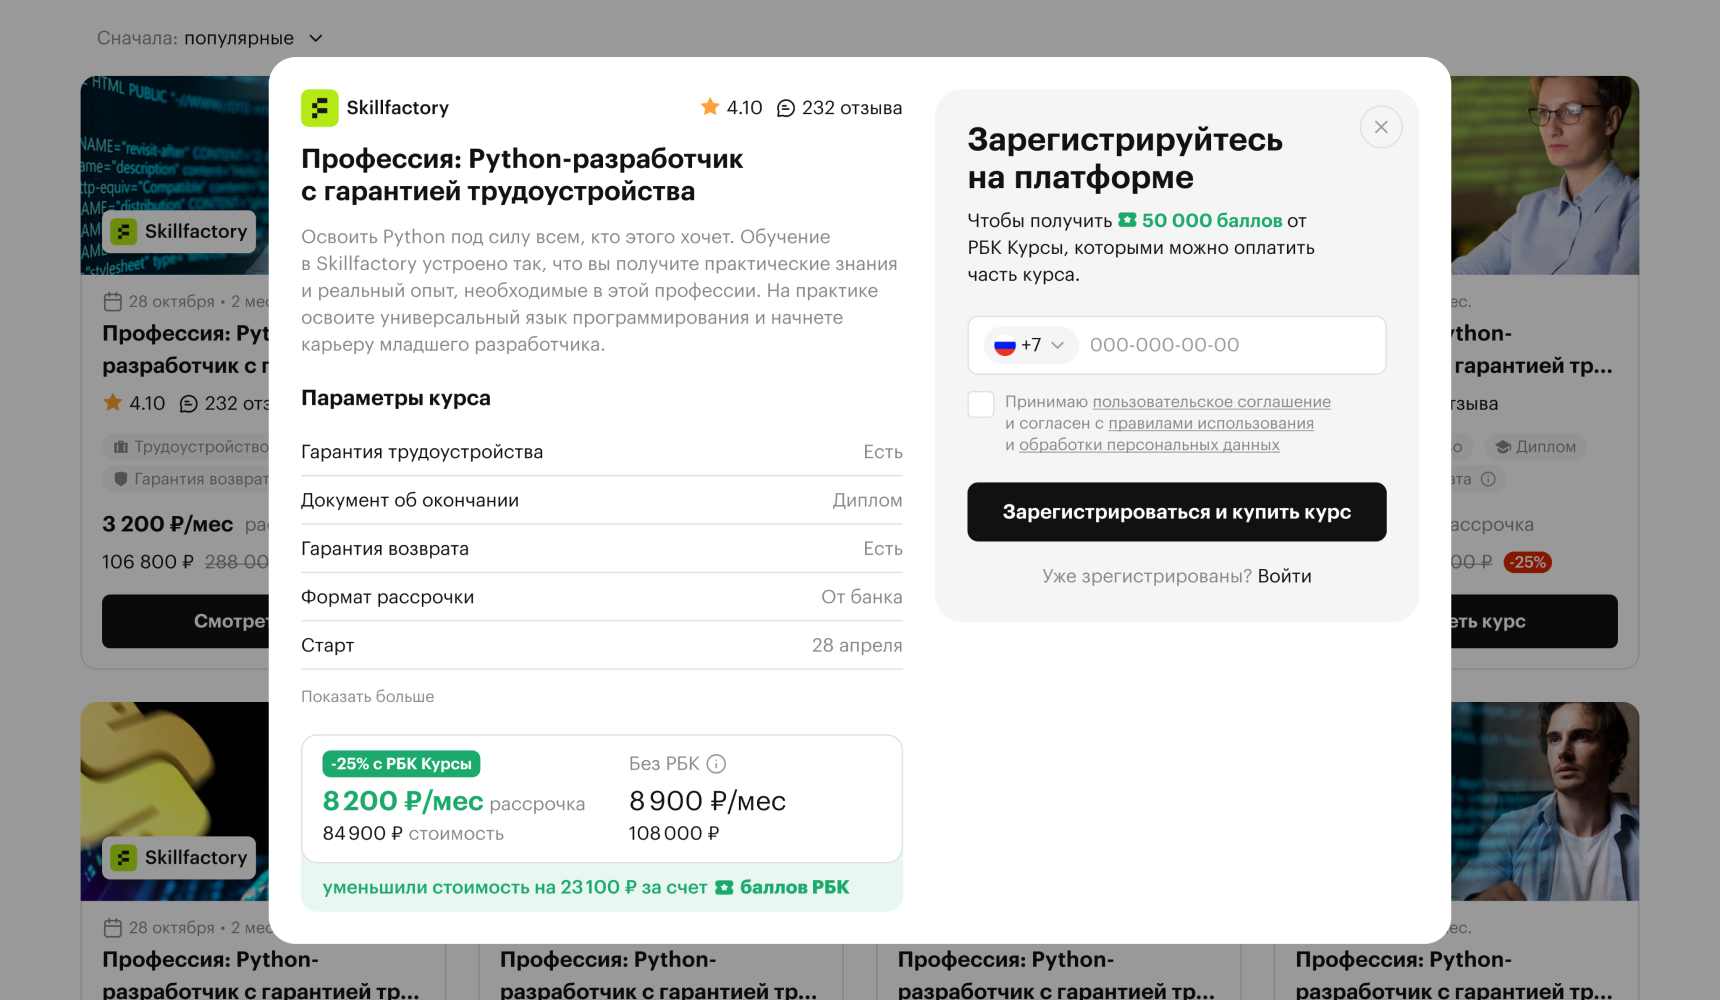Click Зарегистрироваться и купить курс button
Screen dimensions: 1720x1000
point(1177,512)
